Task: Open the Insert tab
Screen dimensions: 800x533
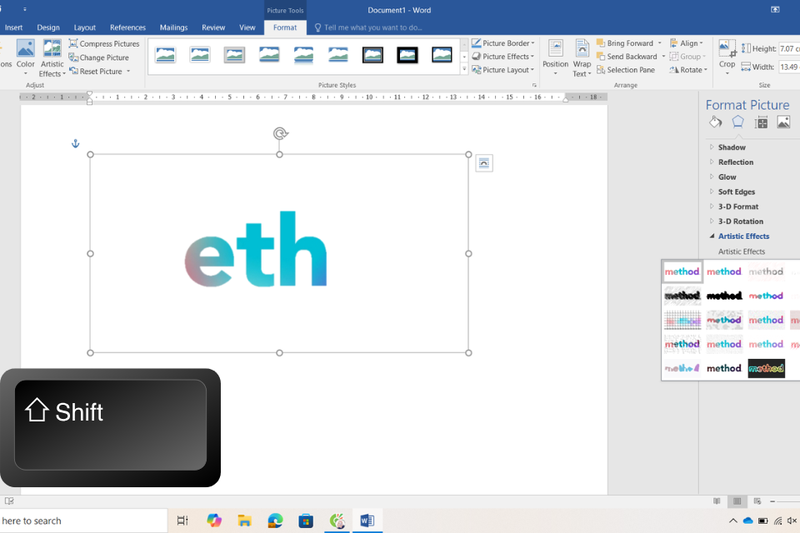Action: pos(14,28)
